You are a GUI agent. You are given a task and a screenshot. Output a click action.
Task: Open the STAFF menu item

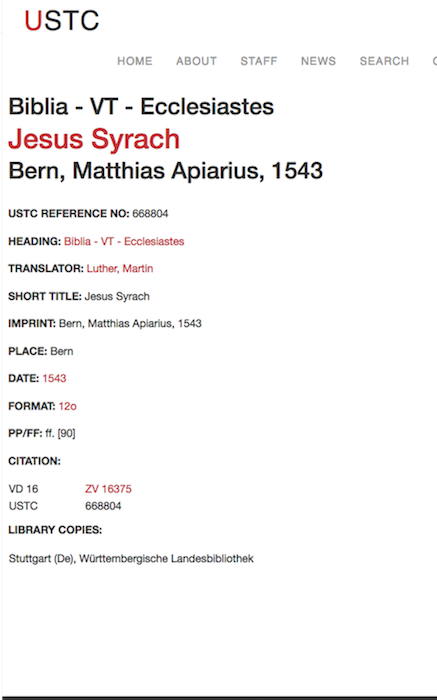click(259, 61)
